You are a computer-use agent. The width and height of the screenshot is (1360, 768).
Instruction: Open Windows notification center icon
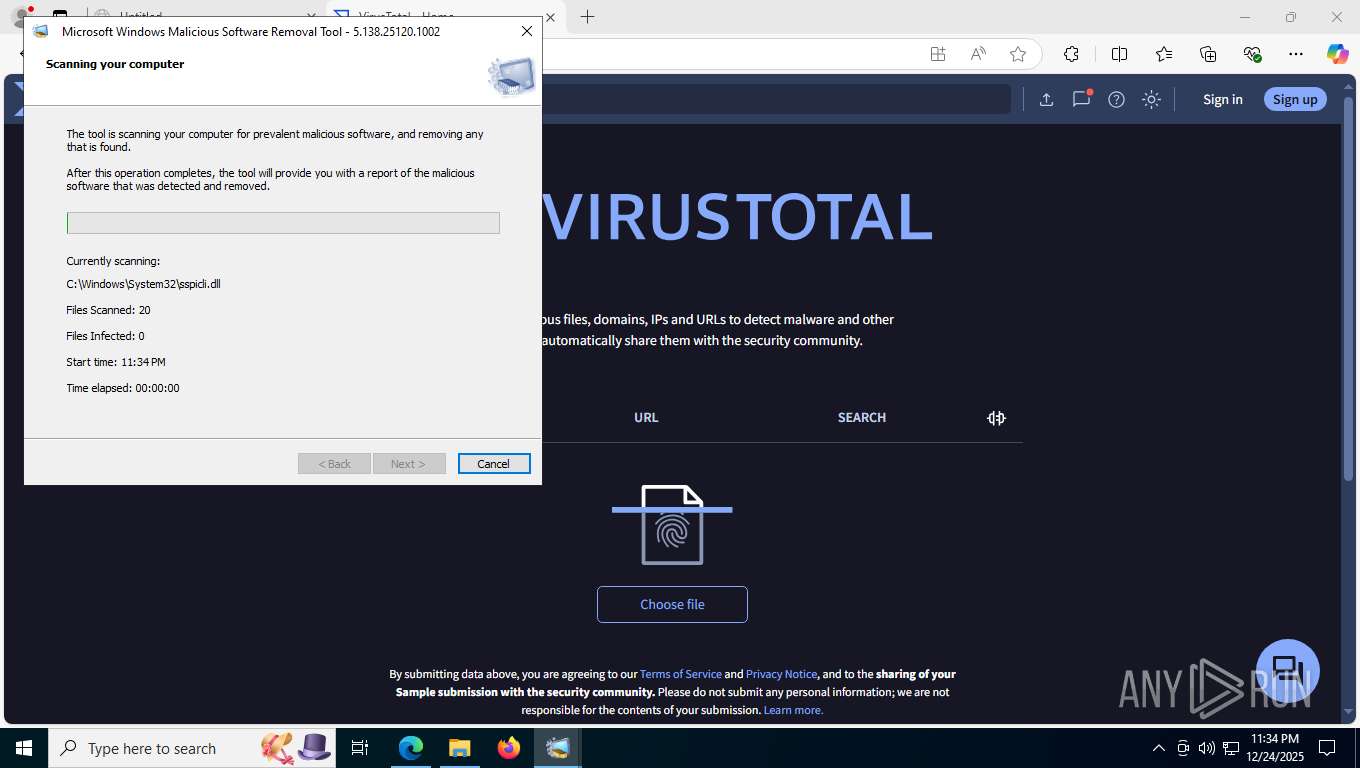(x=1327, y=748)
